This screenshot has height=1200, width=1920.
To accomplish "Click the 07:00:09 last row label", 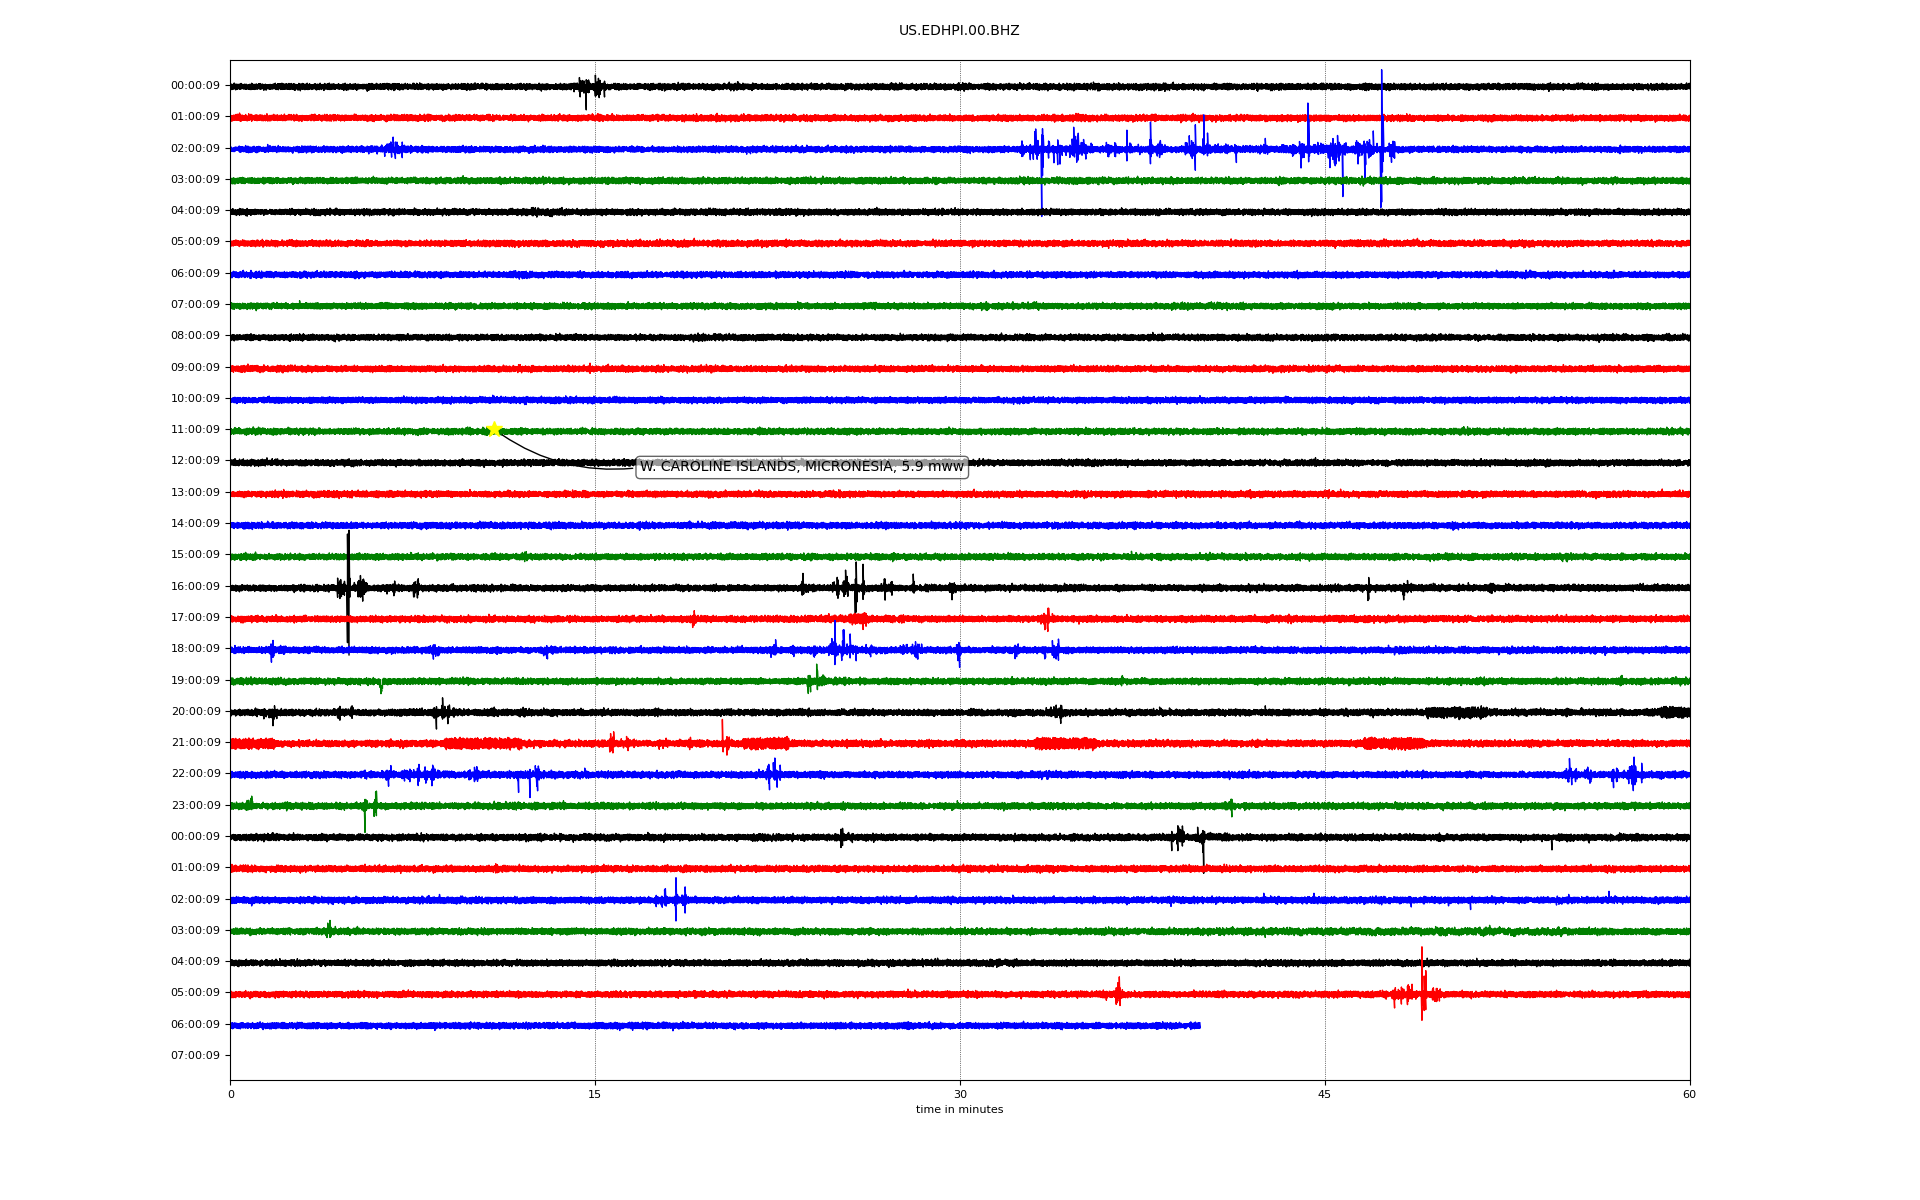I will pyautogui.click(x=195, y=1056).
